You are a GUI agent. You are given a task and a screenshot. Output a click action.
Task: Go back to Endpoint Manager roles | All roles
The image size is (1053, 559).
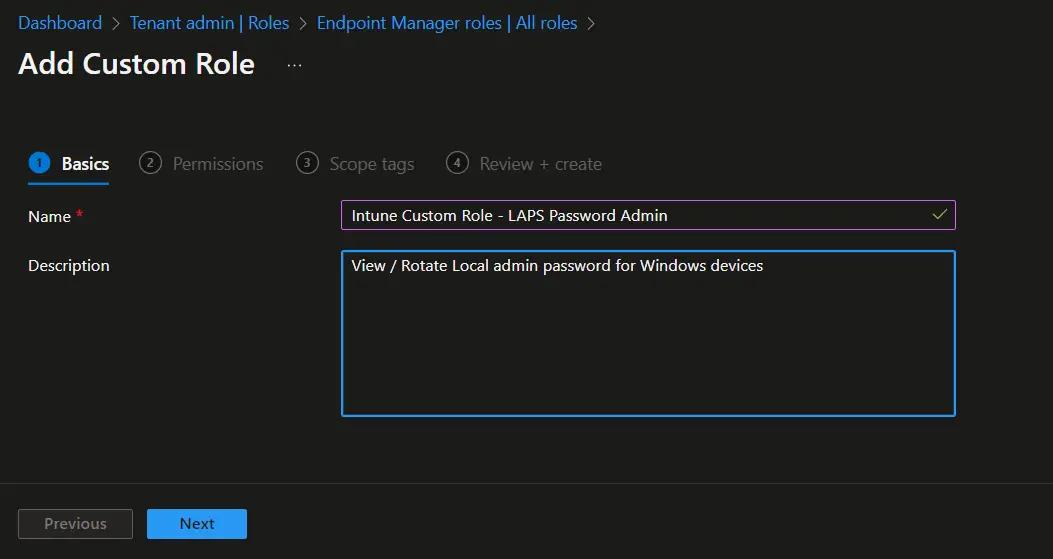447,23
